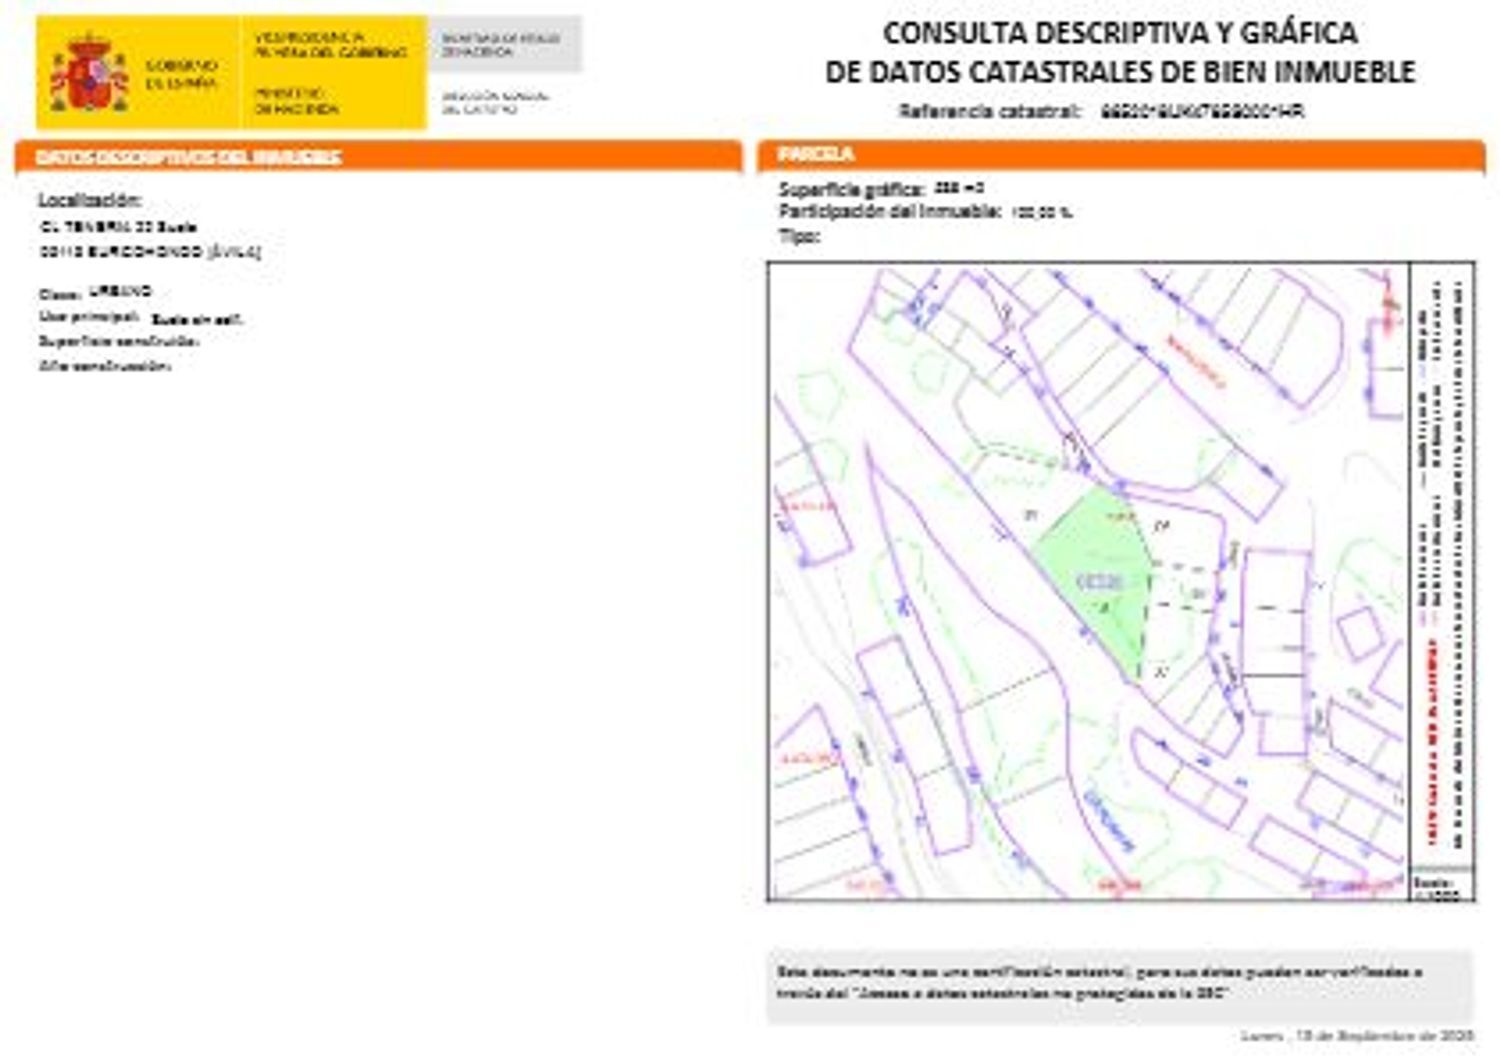Click the Uso principal value
Viewport: 1500px width, 1058px height.
197,320
